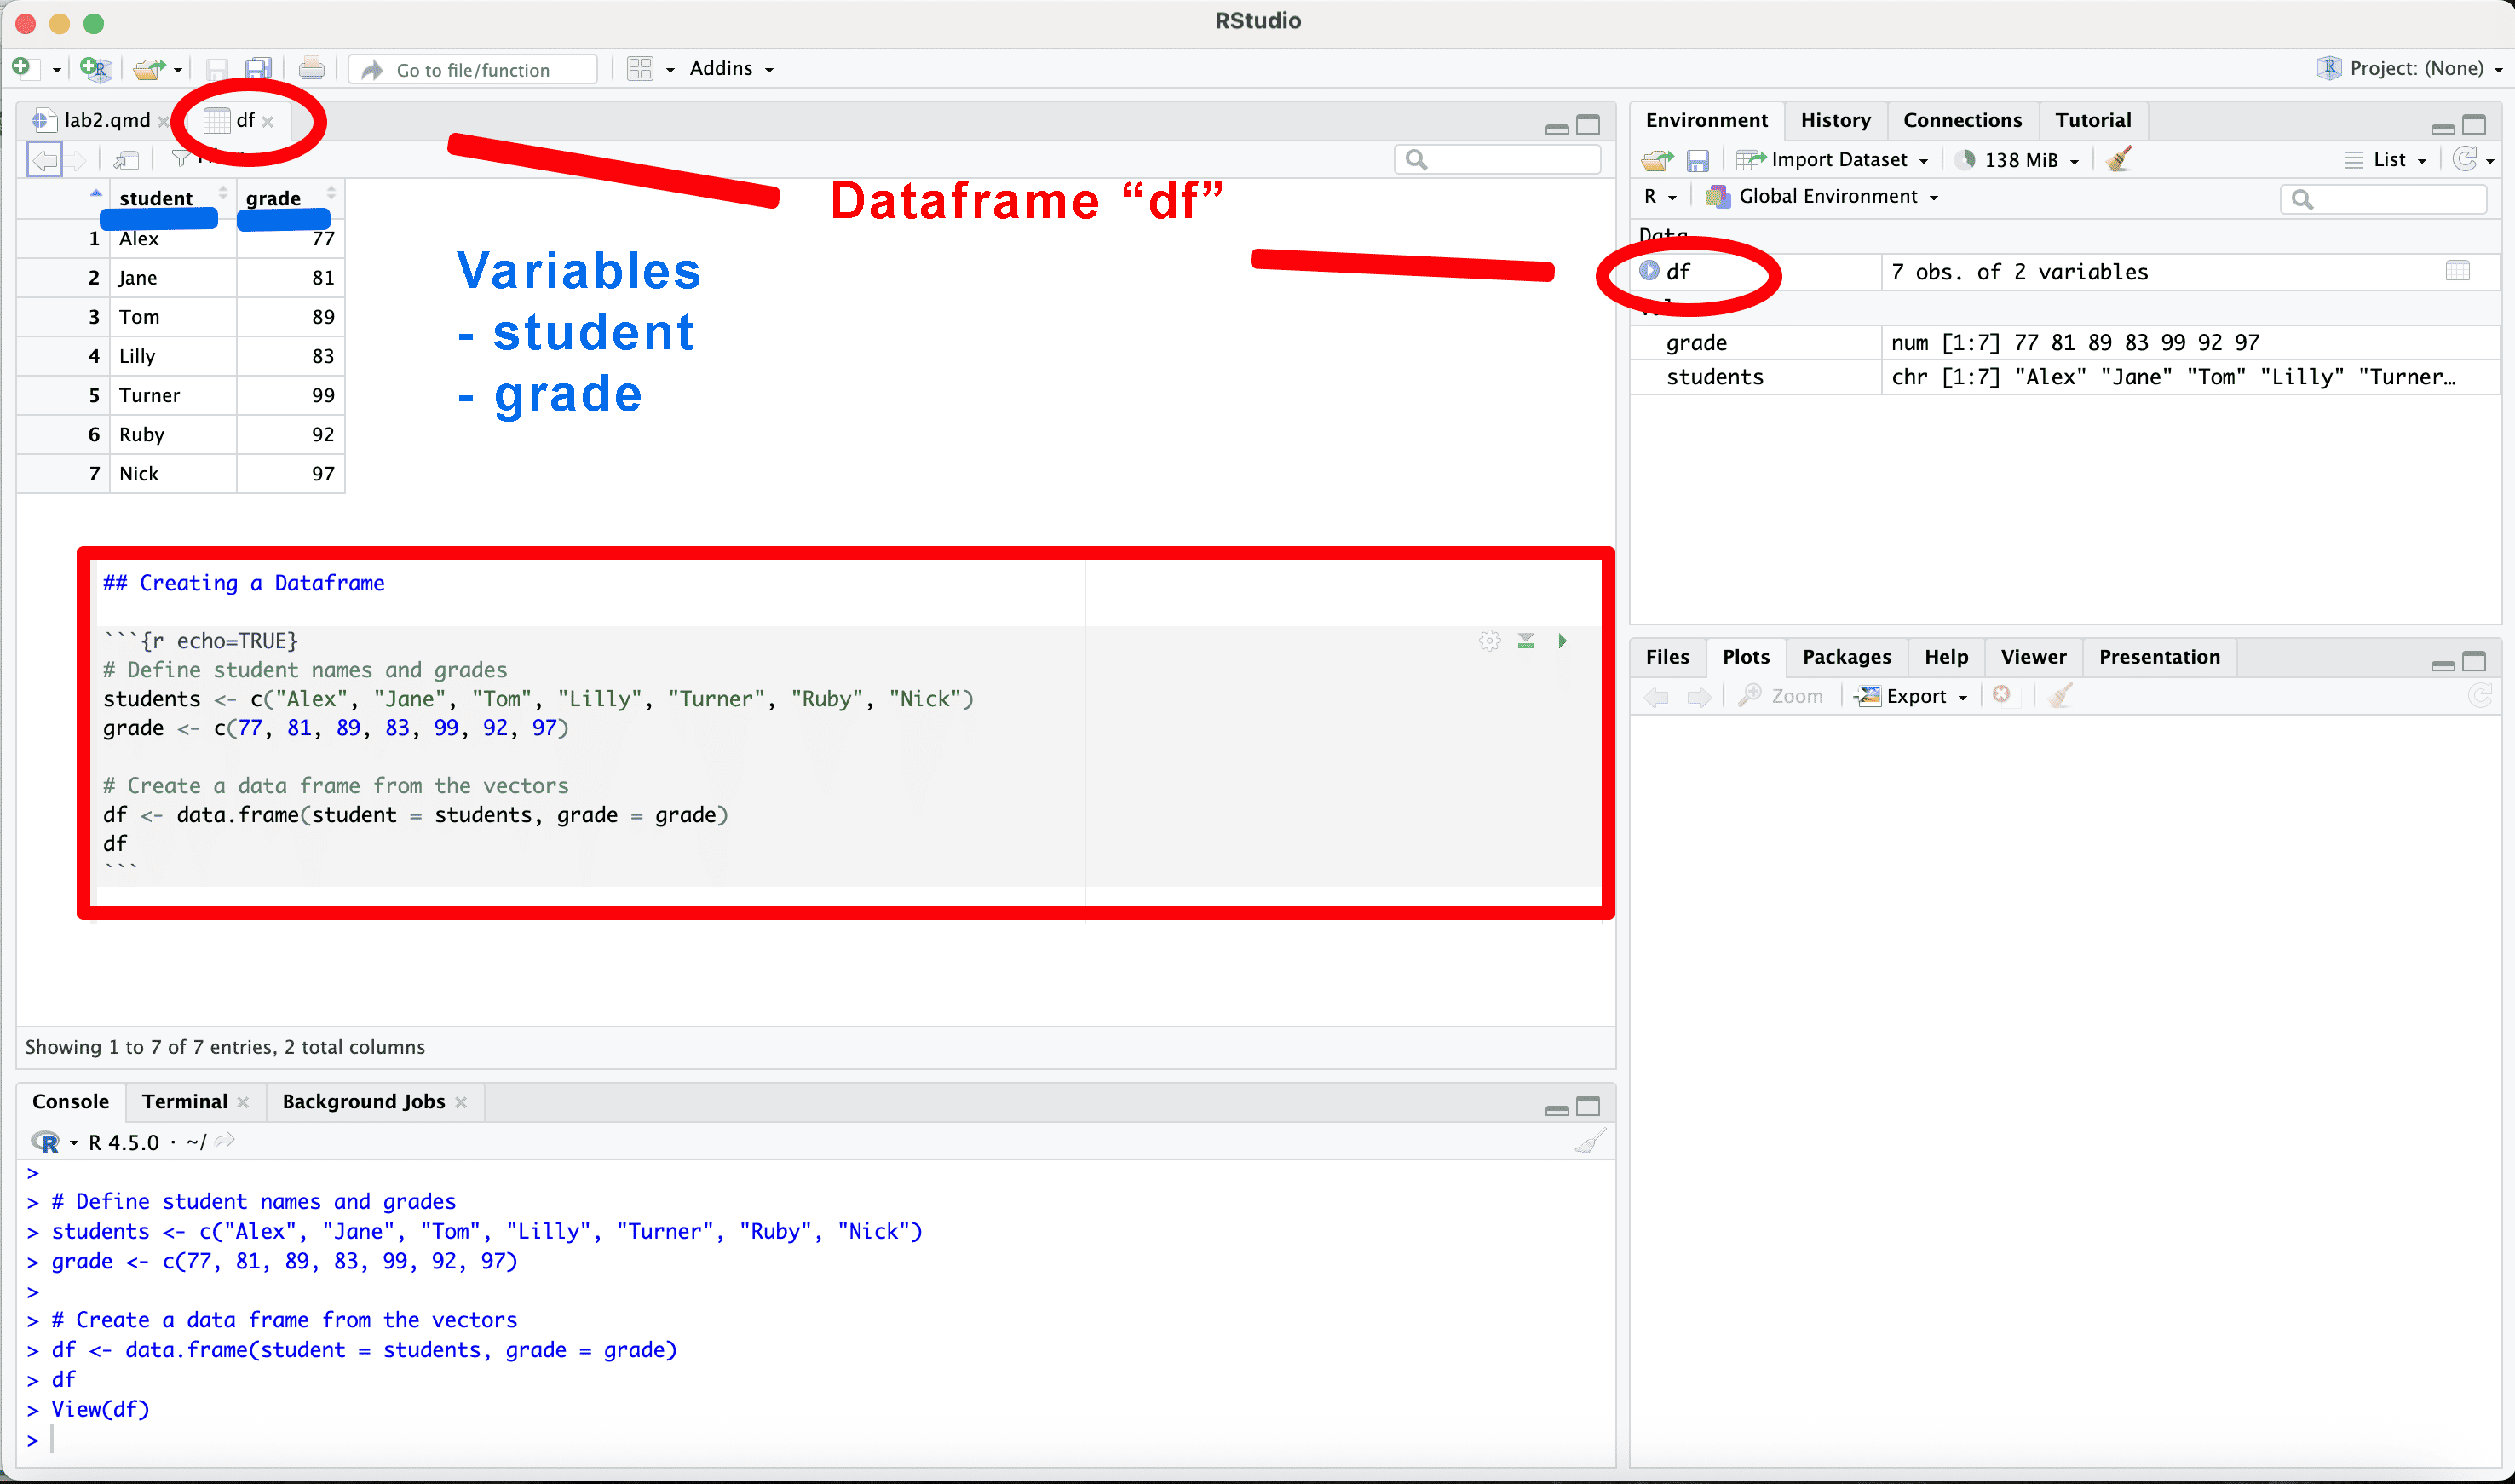The image size is (2515, 1484).
Task: Click the Clear console broom icon
Action: [x=1589, y=1141]
